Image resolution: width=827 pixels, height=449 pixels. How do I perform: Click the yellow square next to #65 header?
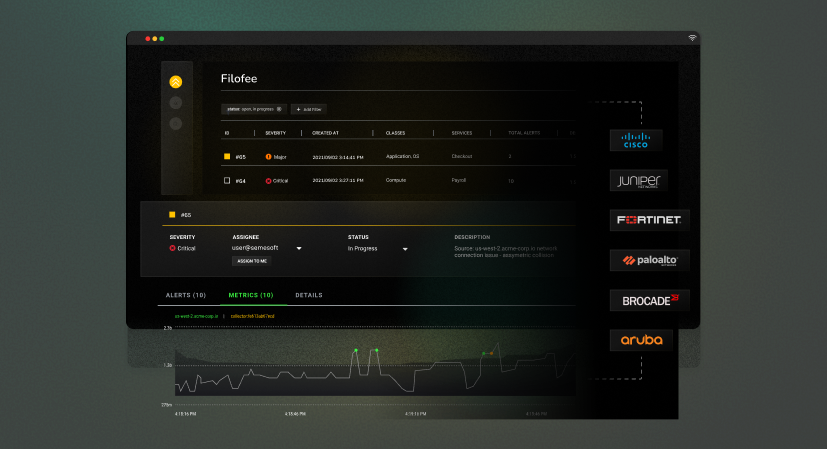click(172, 215)
